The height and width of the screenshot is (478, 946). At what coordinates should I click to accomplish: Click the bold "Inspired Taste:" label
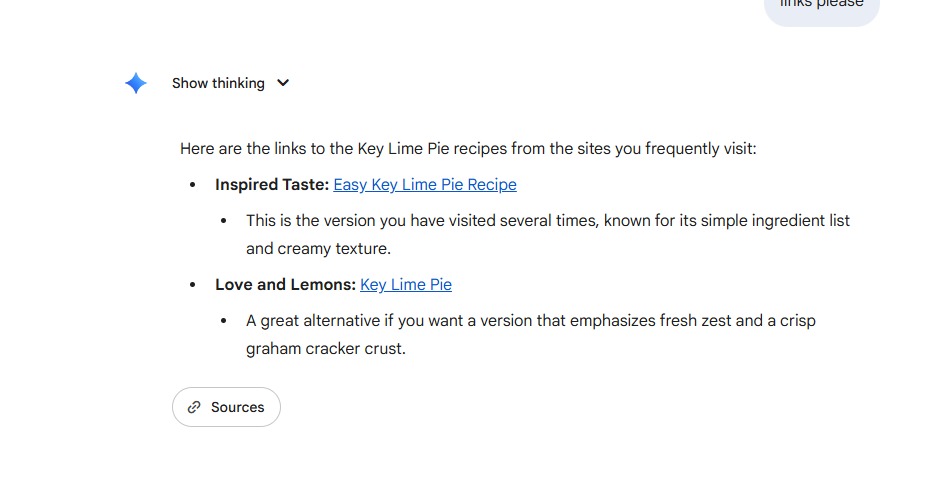[x=272, y=185]
